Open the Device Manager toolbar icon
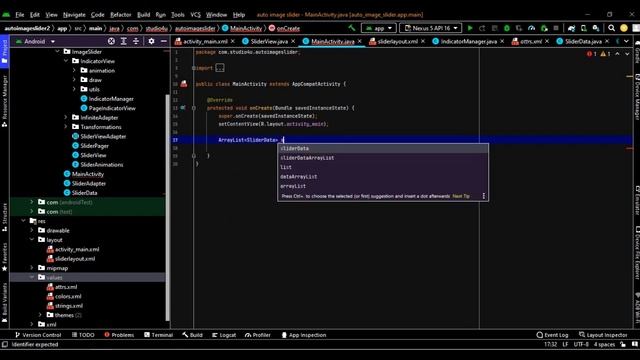The height and width of the screenshot is (360, 640). [584, 28]
